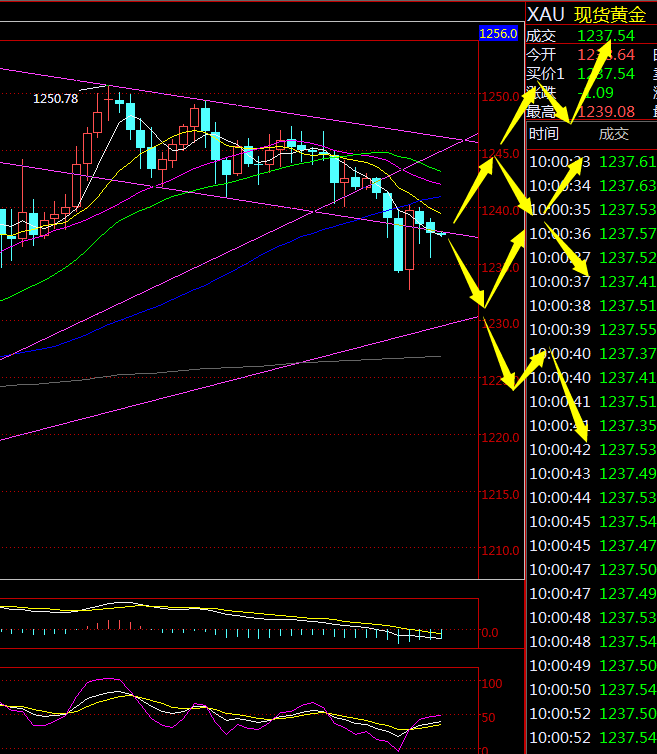The width and height of the screenshot is (657, 754).
Task: Click the 50 level label in oscillator panel
Action: click(x=489, y=717)
